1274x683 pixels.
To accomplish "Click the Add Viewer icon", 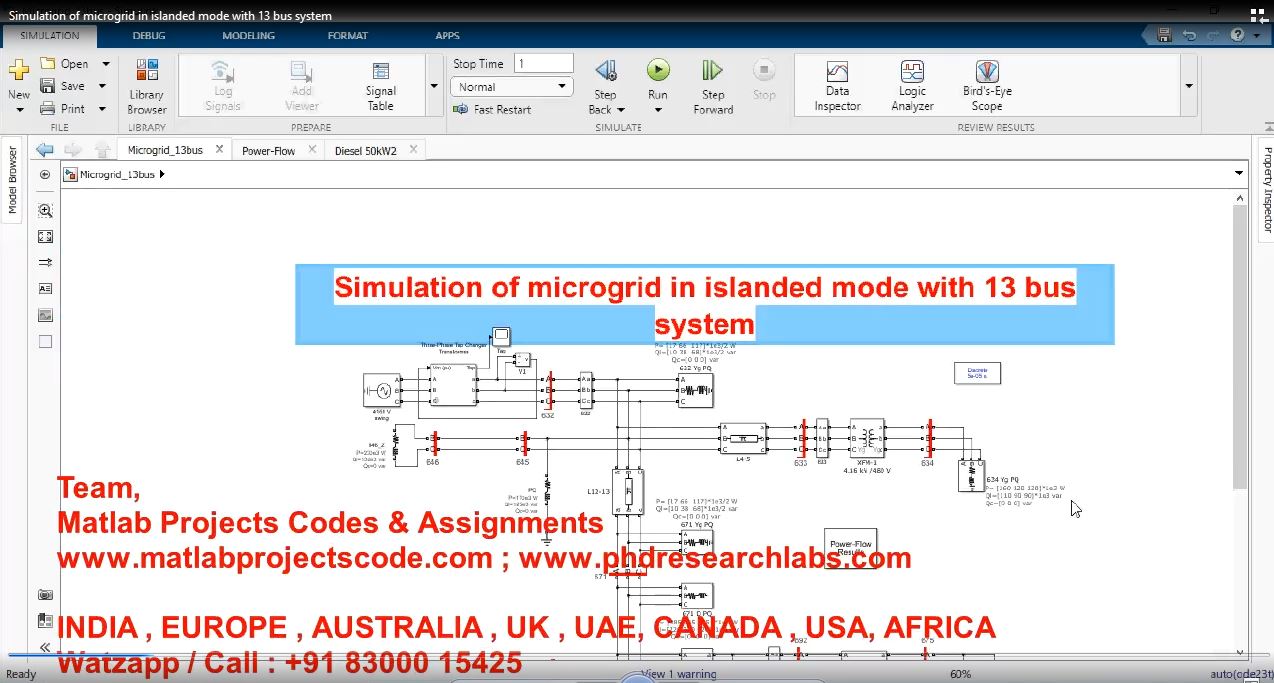I will (301, 71).
